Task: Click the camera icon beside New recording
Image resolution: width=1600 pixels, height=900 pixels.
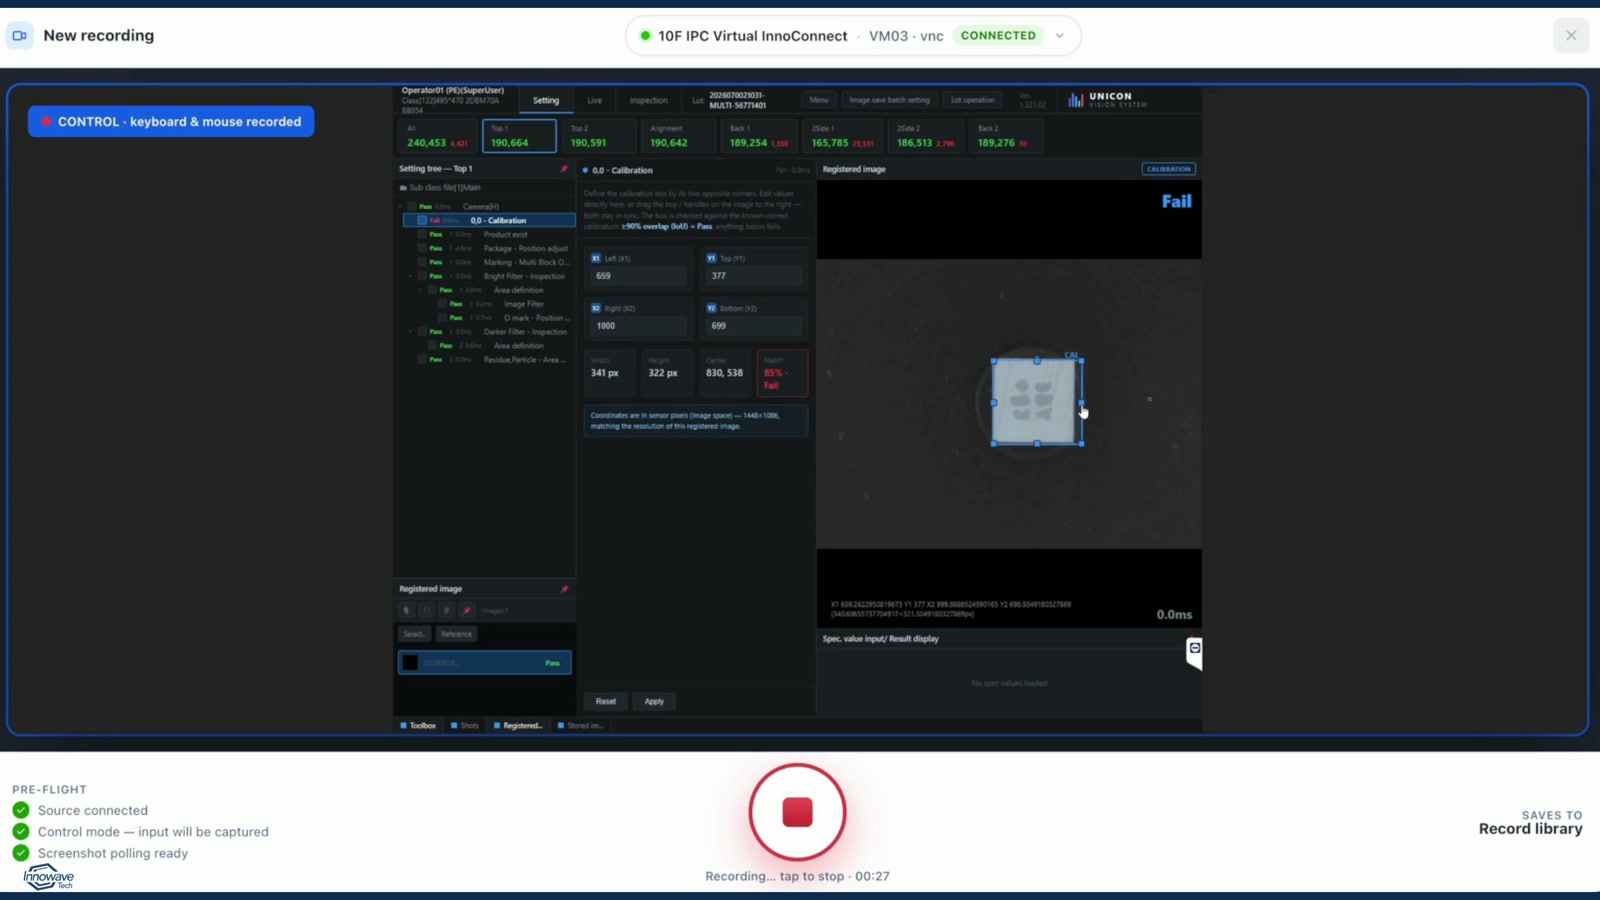Action: [x=19, y=35]
